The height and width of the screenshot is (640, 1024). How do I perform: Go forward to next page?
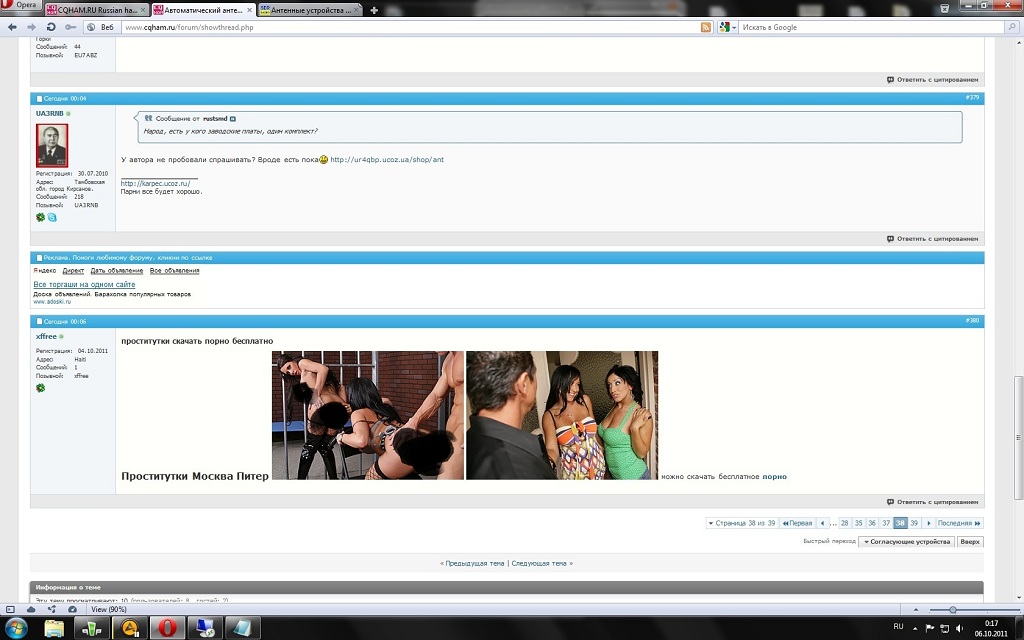point(31,27)
